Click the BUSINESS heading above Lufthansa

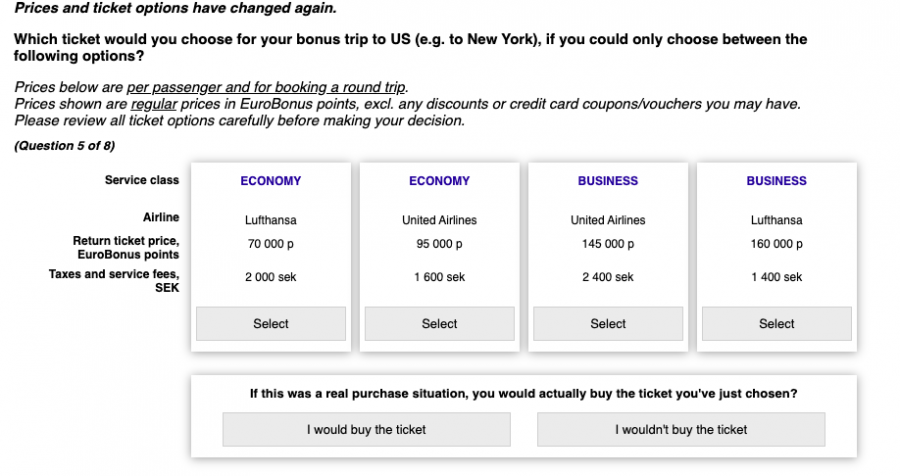click(776, 181)
